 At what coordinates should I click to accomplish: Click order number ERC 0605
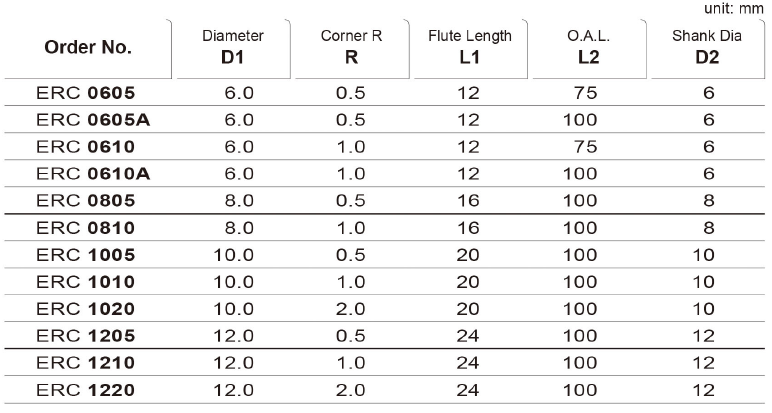coord(86,93)
